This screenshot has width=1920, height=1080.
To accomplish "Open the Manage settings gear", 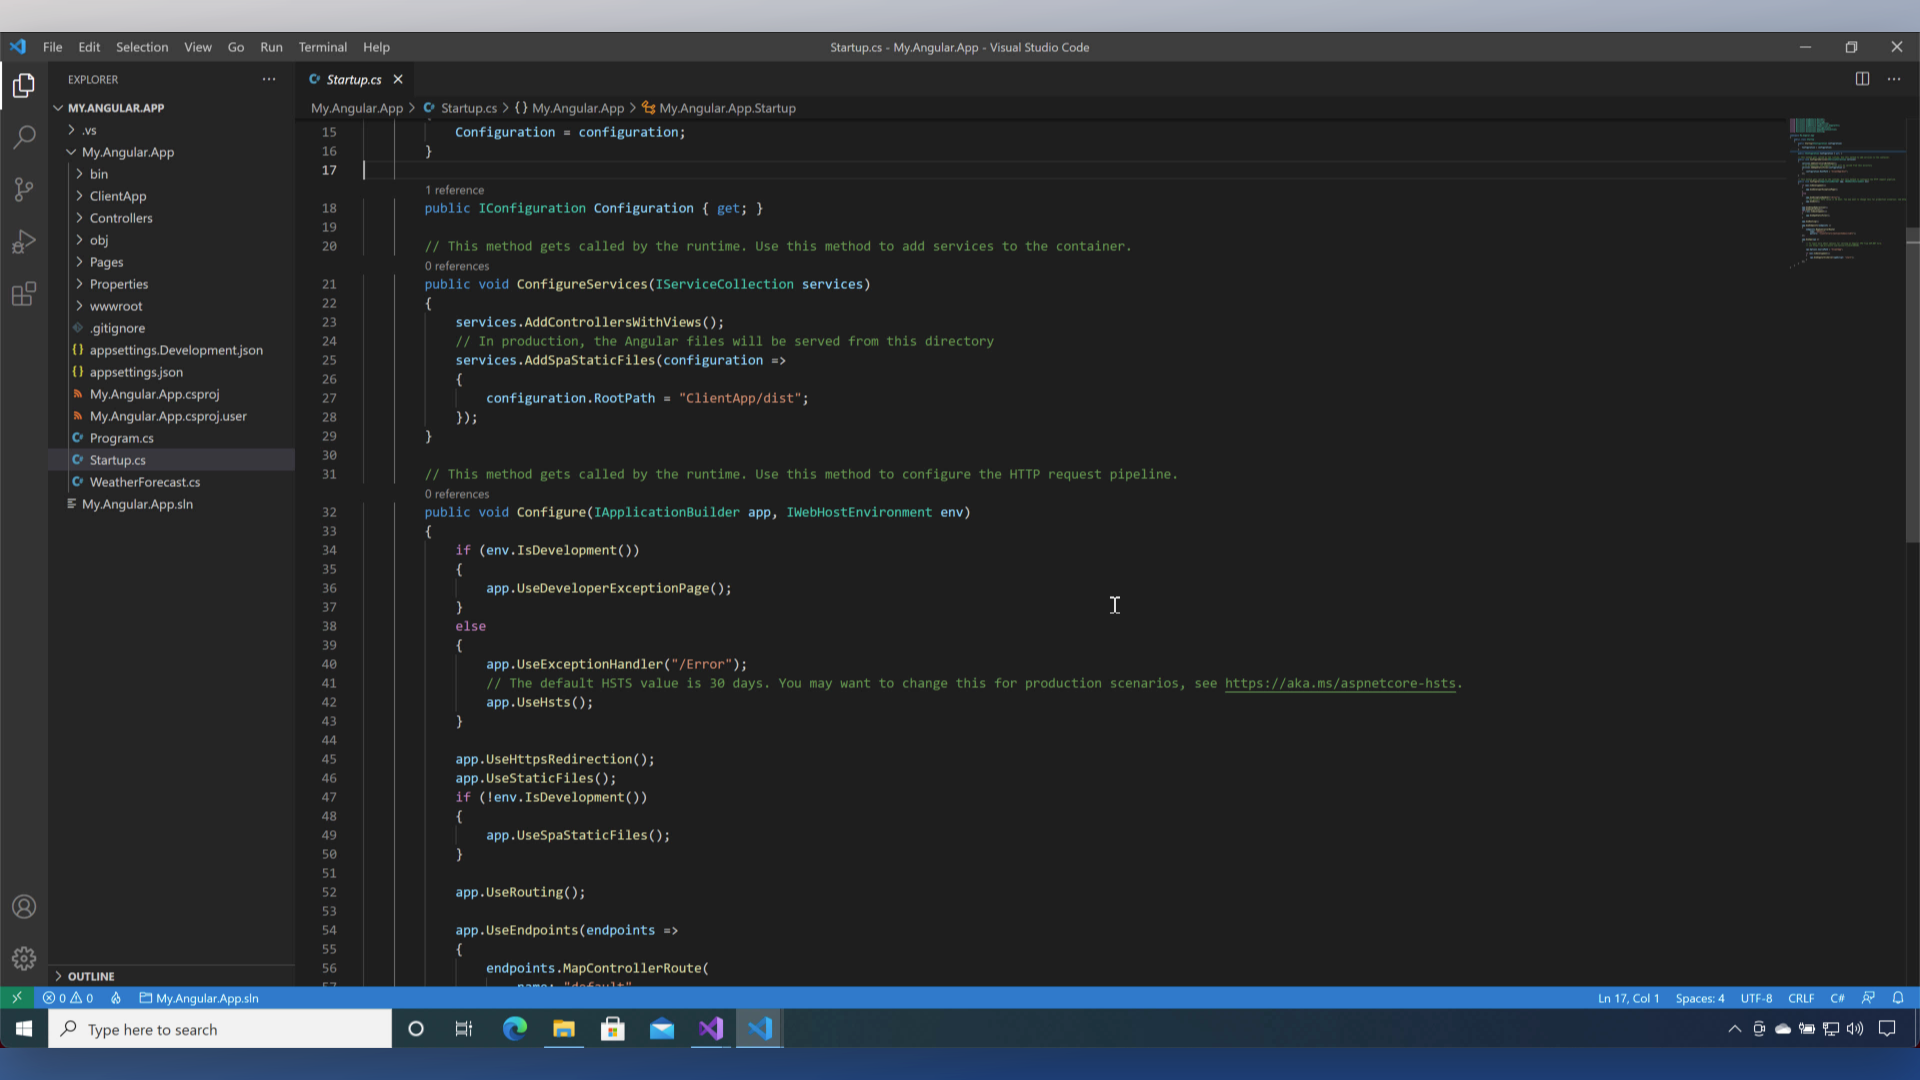I will pos(24,959).
